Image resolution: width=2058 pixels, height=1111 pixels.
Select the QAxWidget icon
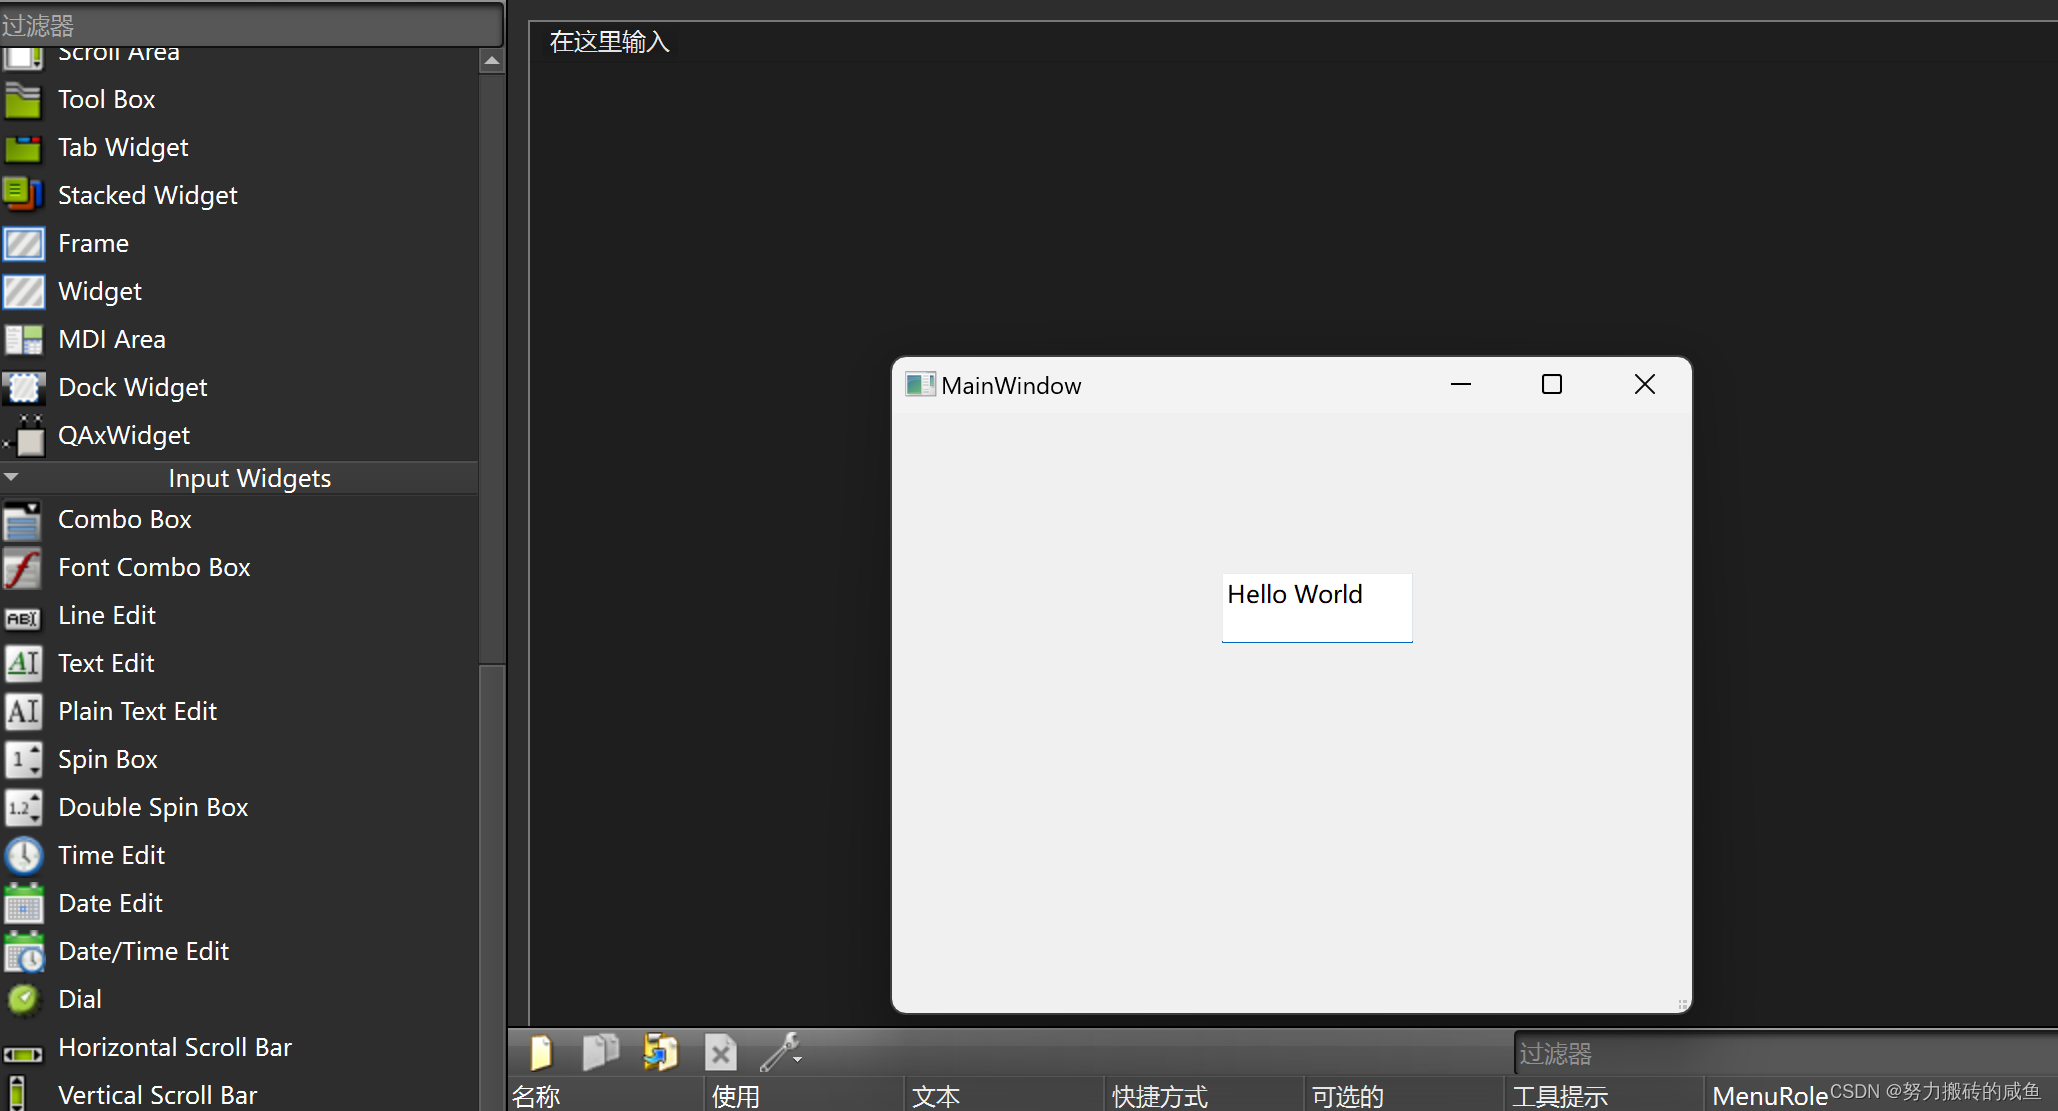point(23,436)
